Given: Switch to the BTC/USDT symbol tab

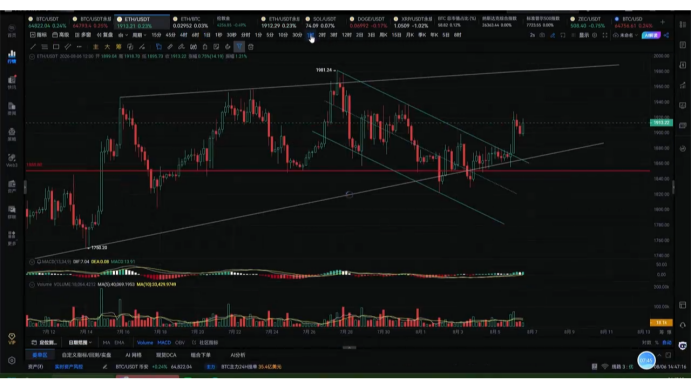Looking at the screenshot, I should (47, 22).
